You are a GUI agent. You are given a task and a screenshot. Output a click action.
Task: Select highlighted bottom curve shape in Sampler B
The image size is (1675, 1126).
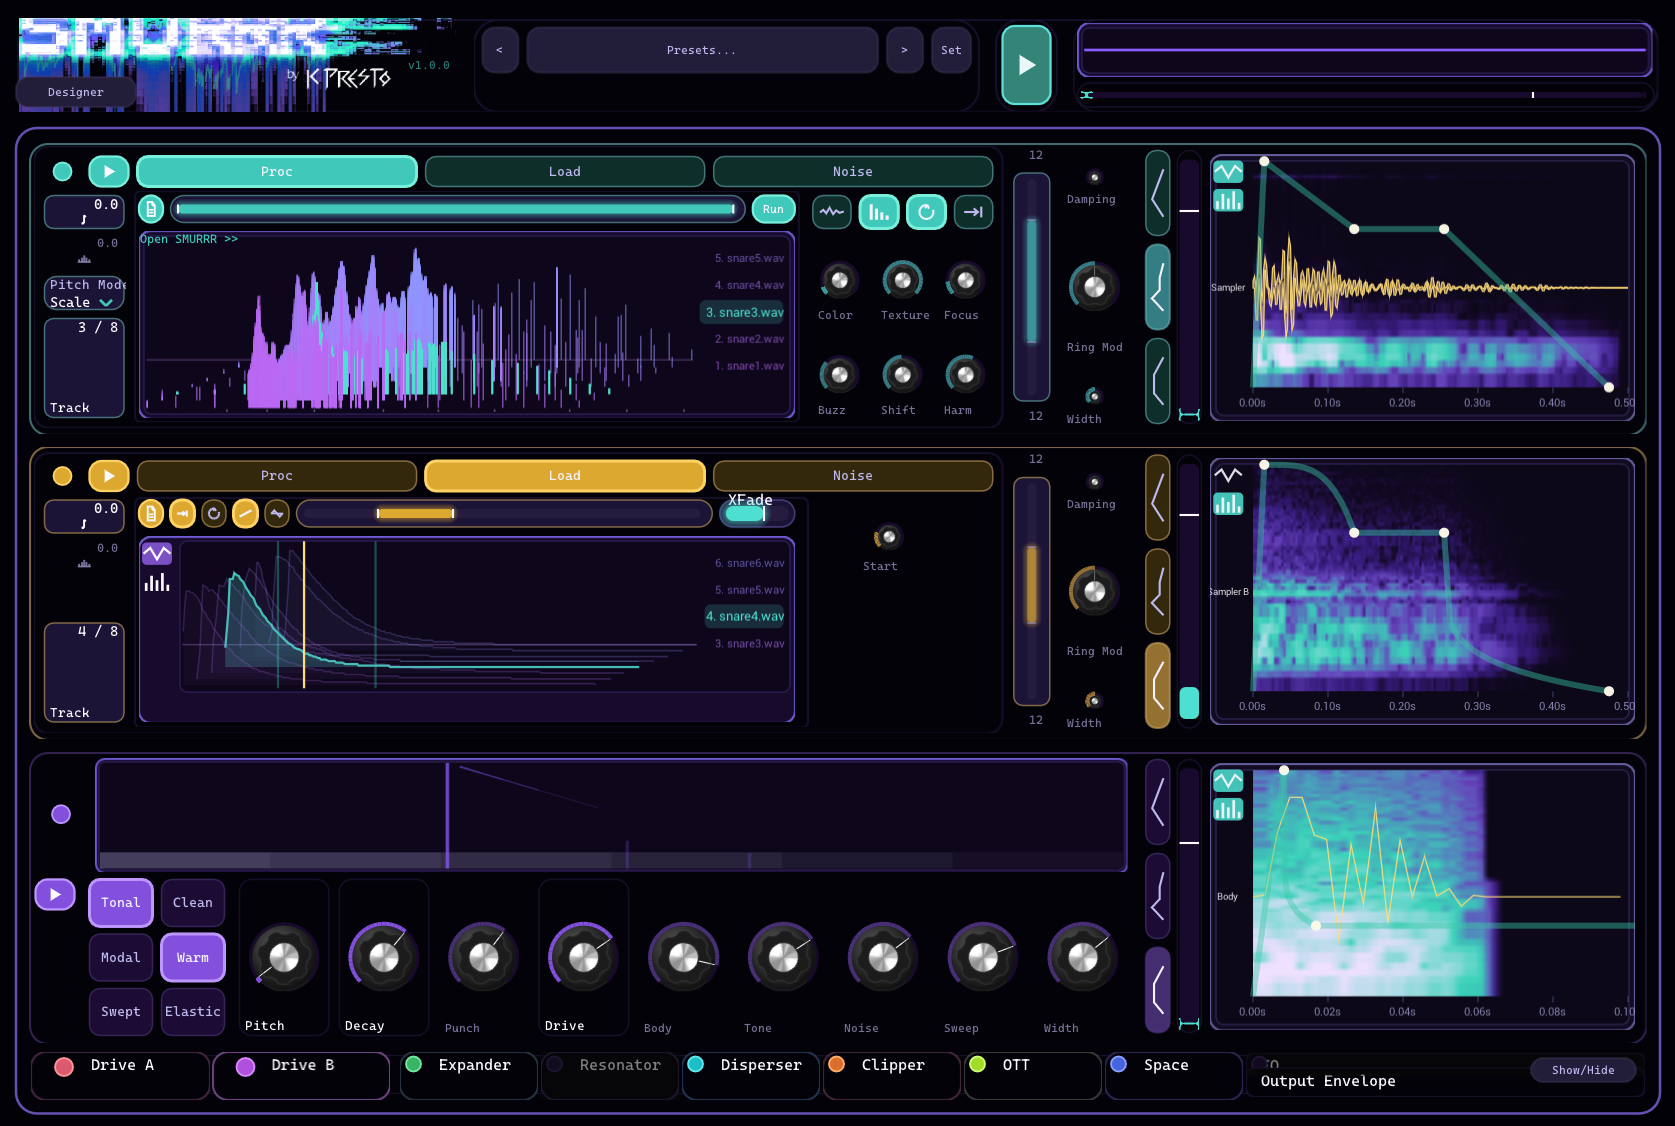[x=1158, y=685]
